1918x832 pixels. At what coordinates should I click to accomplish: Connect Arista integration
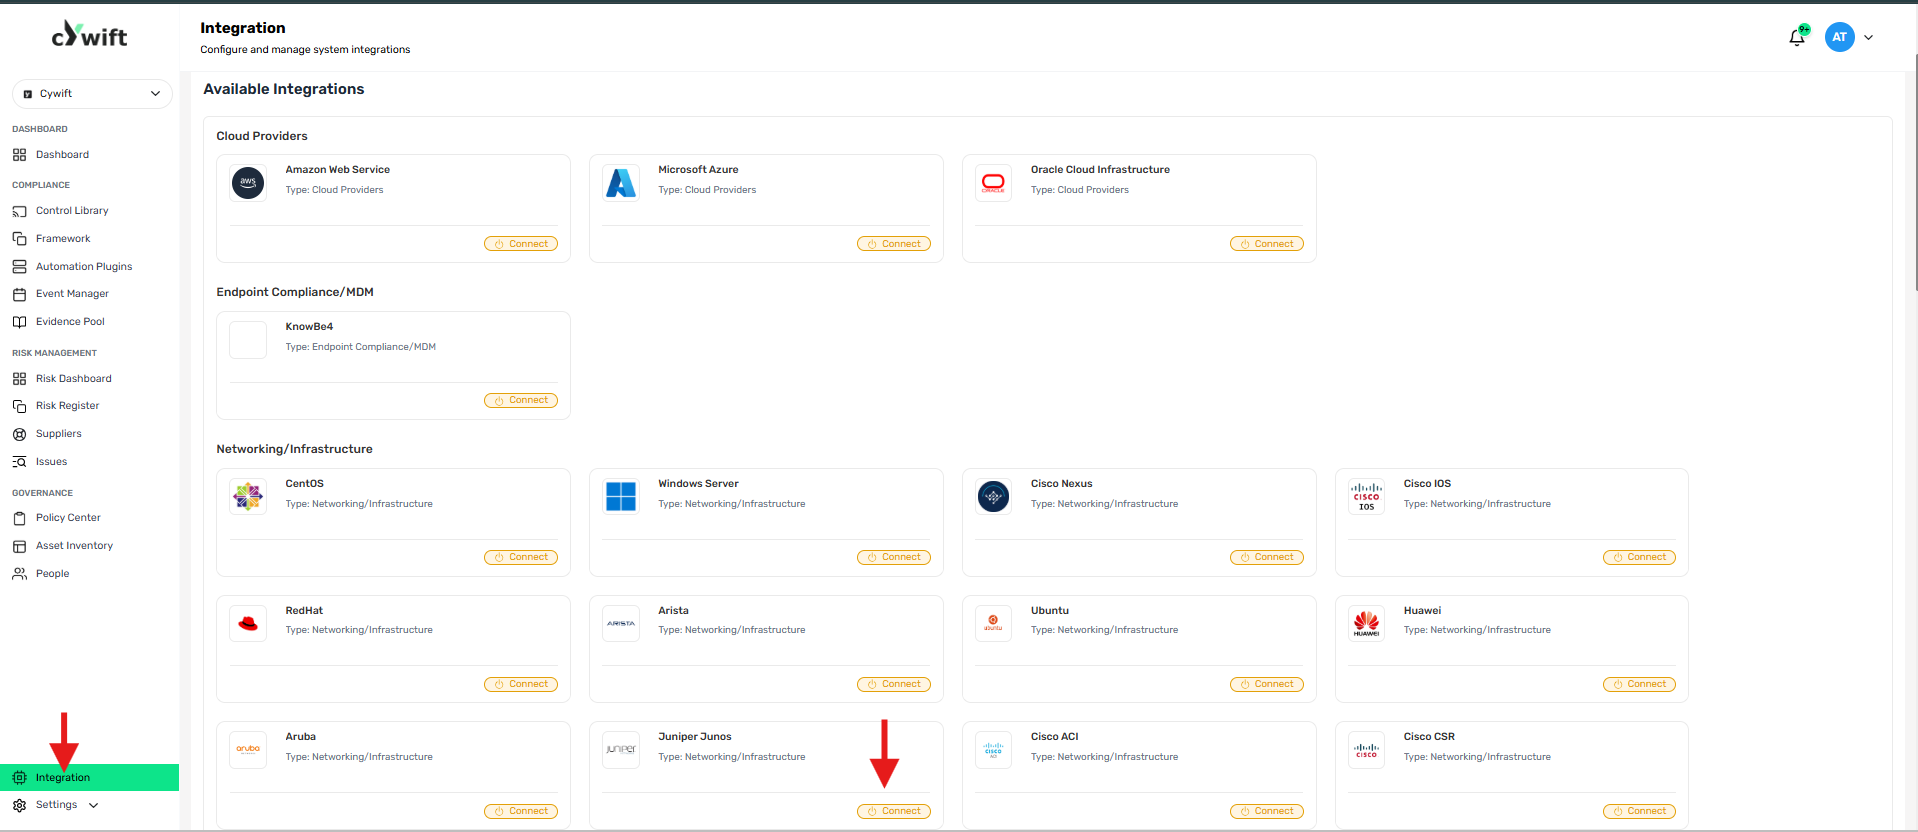coord(894,685)
